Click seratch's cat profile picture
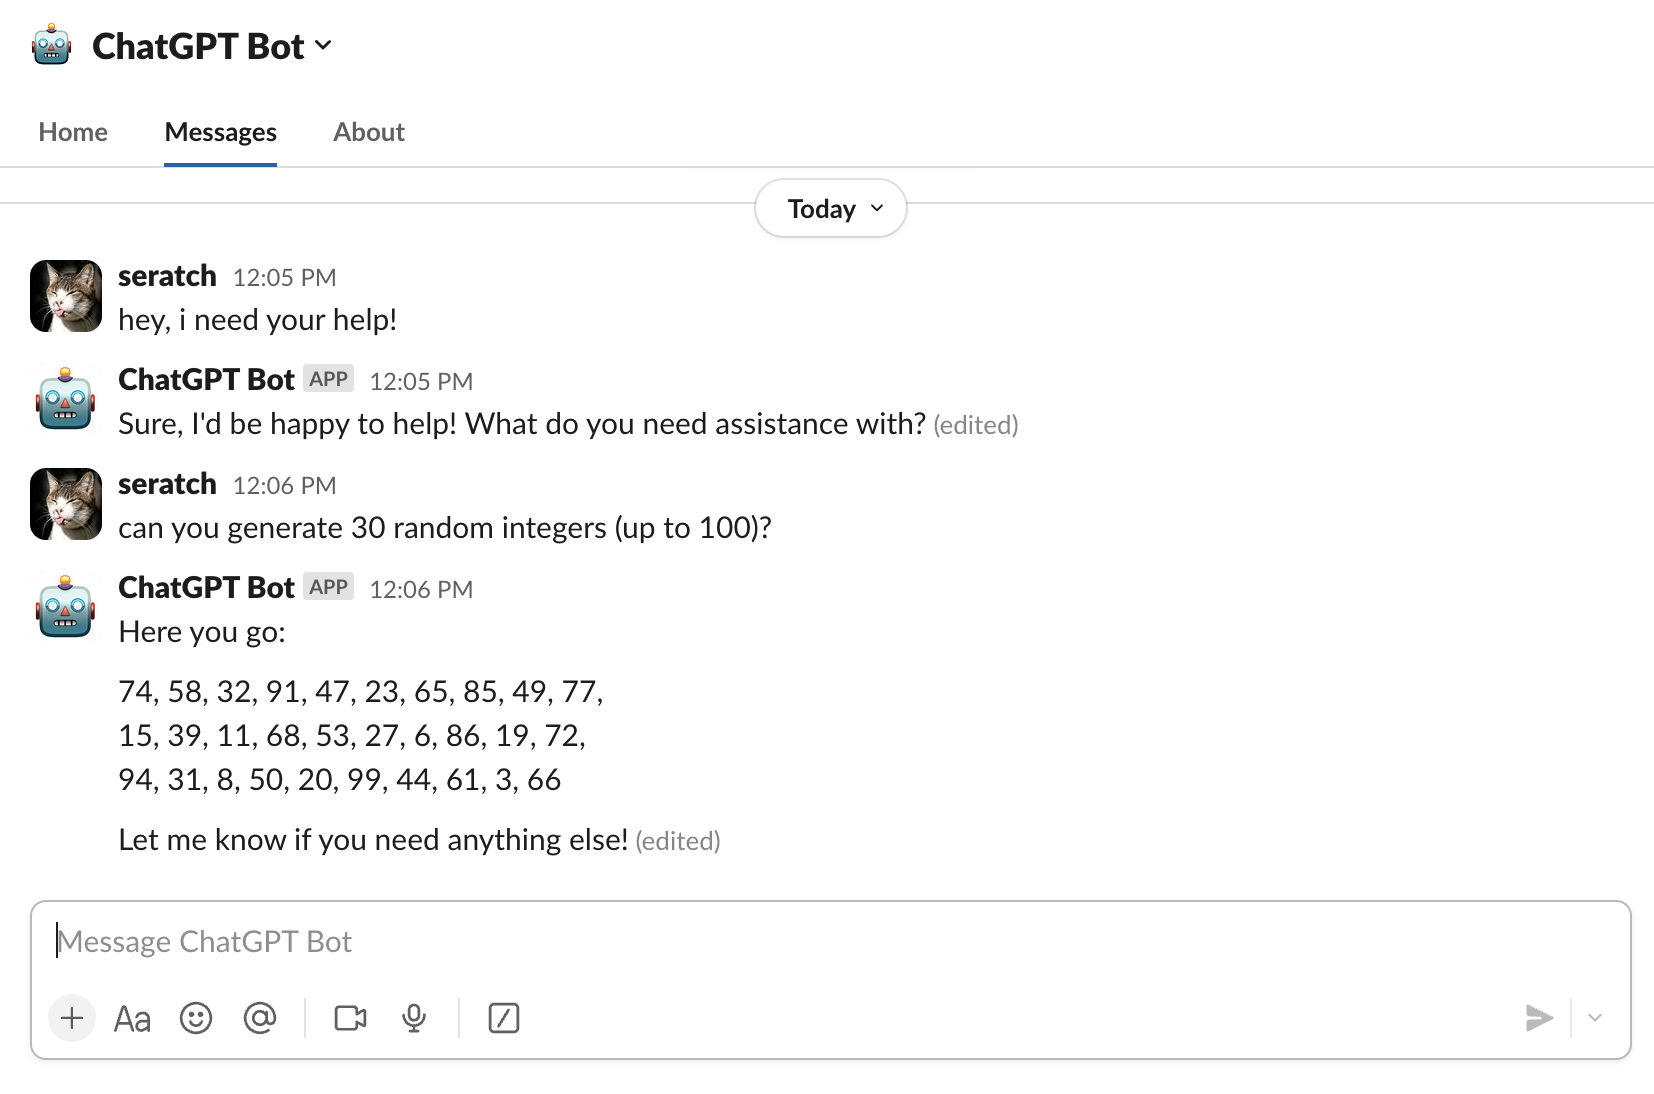1654x1094 pixels. click(x=65, y=296)
